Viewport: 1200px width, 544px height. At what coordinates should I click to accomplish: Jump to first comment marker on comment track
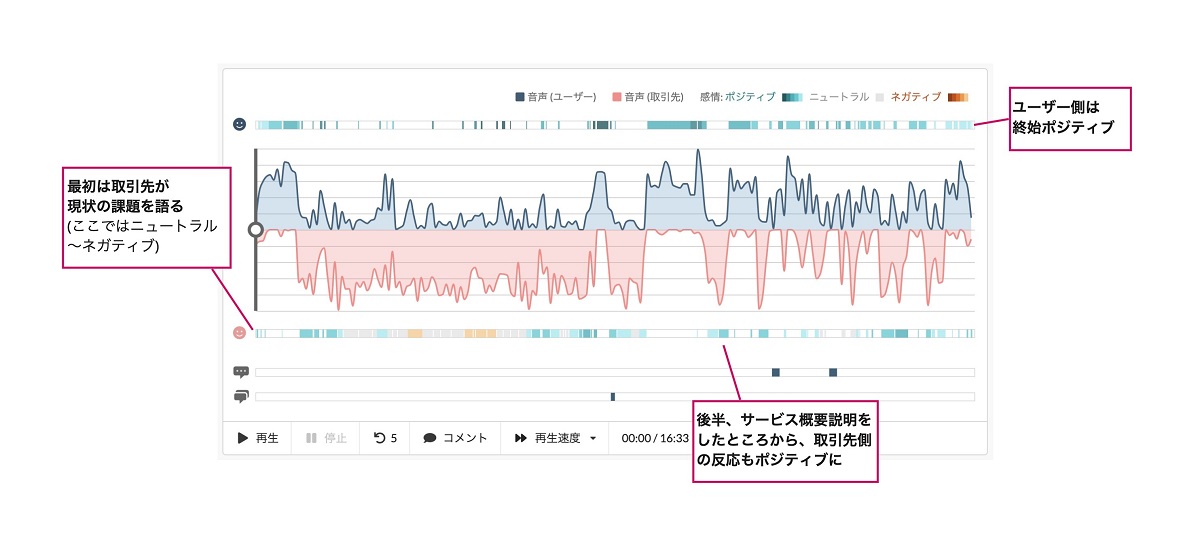(775, 372)
